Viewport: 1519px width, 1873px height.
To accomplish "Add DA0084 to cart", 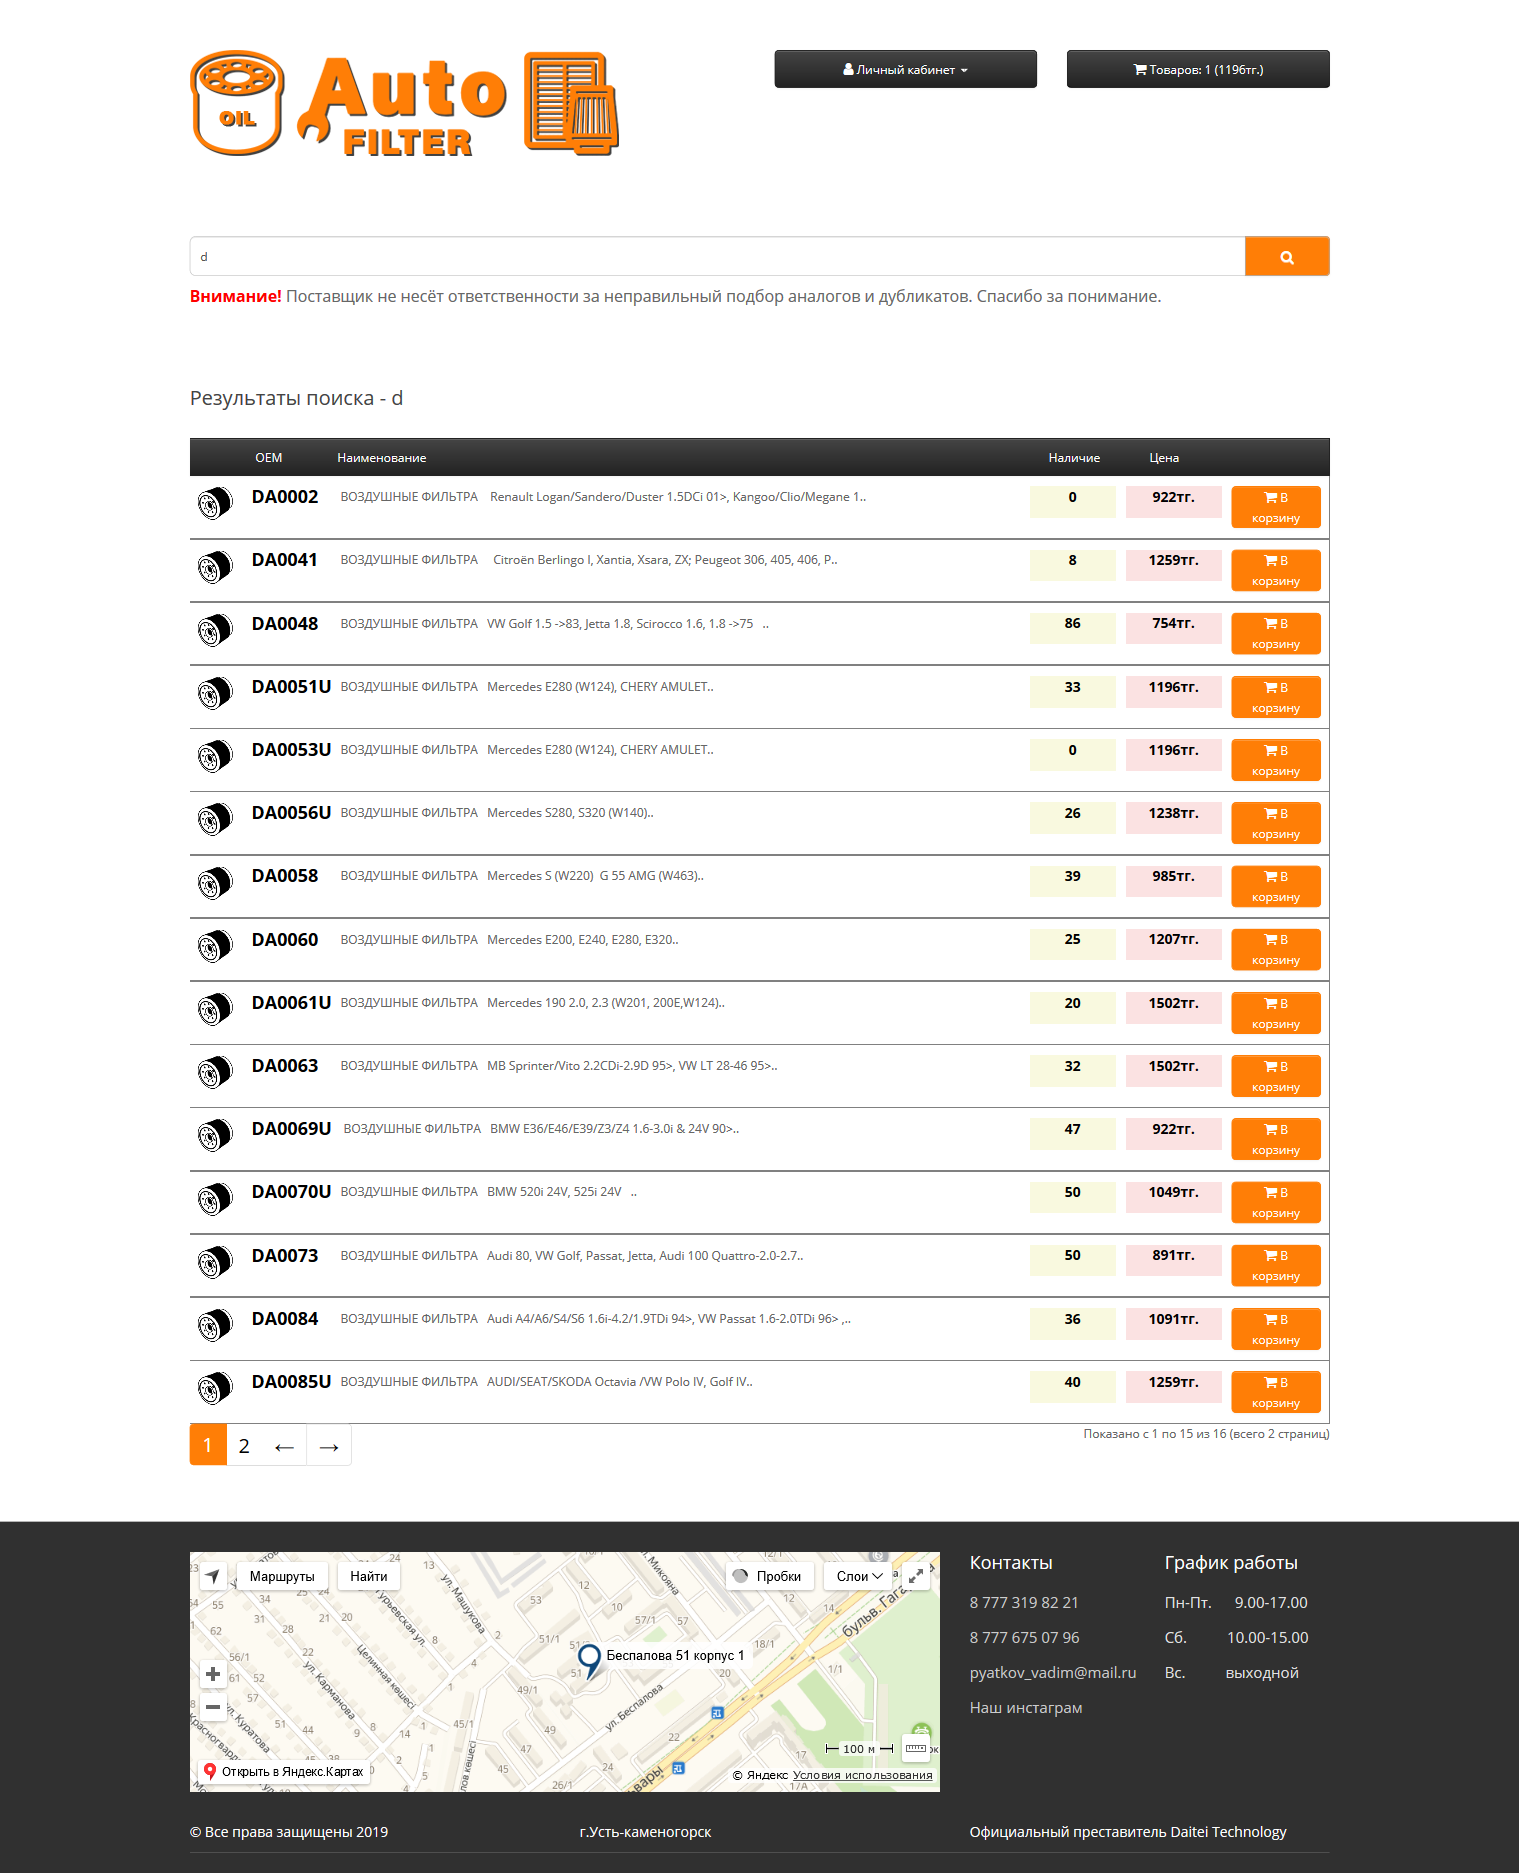I will click(x=1276, y=1329).
